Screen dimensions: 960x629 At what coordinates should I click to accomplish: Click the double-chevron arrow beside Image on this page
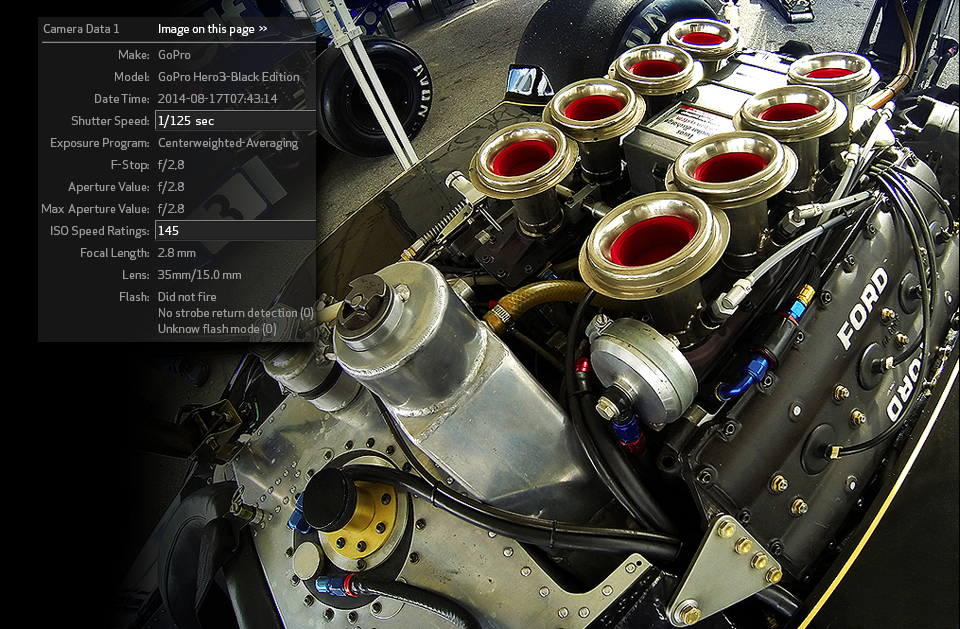pyautogui.click(x=263, y=29)
